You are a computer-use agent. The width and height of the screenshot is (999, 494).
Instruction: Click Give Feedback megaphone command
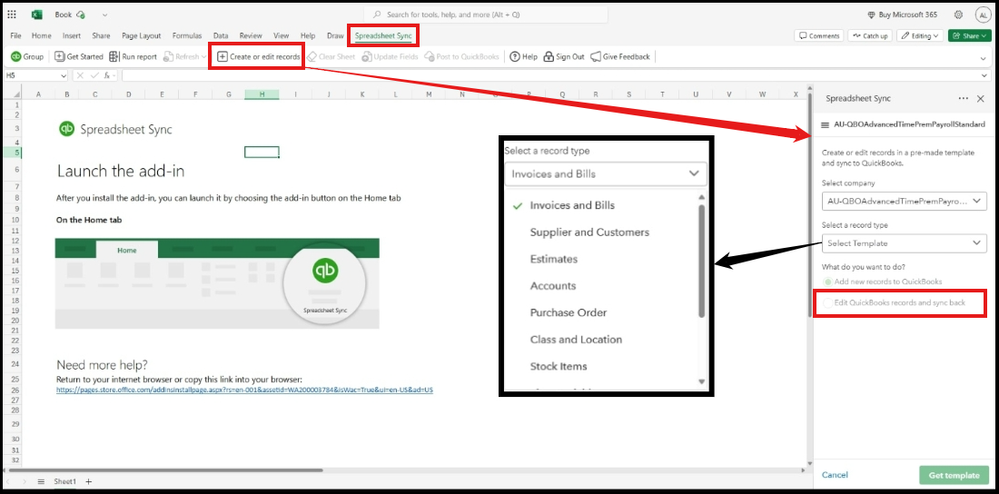point(621,57)
